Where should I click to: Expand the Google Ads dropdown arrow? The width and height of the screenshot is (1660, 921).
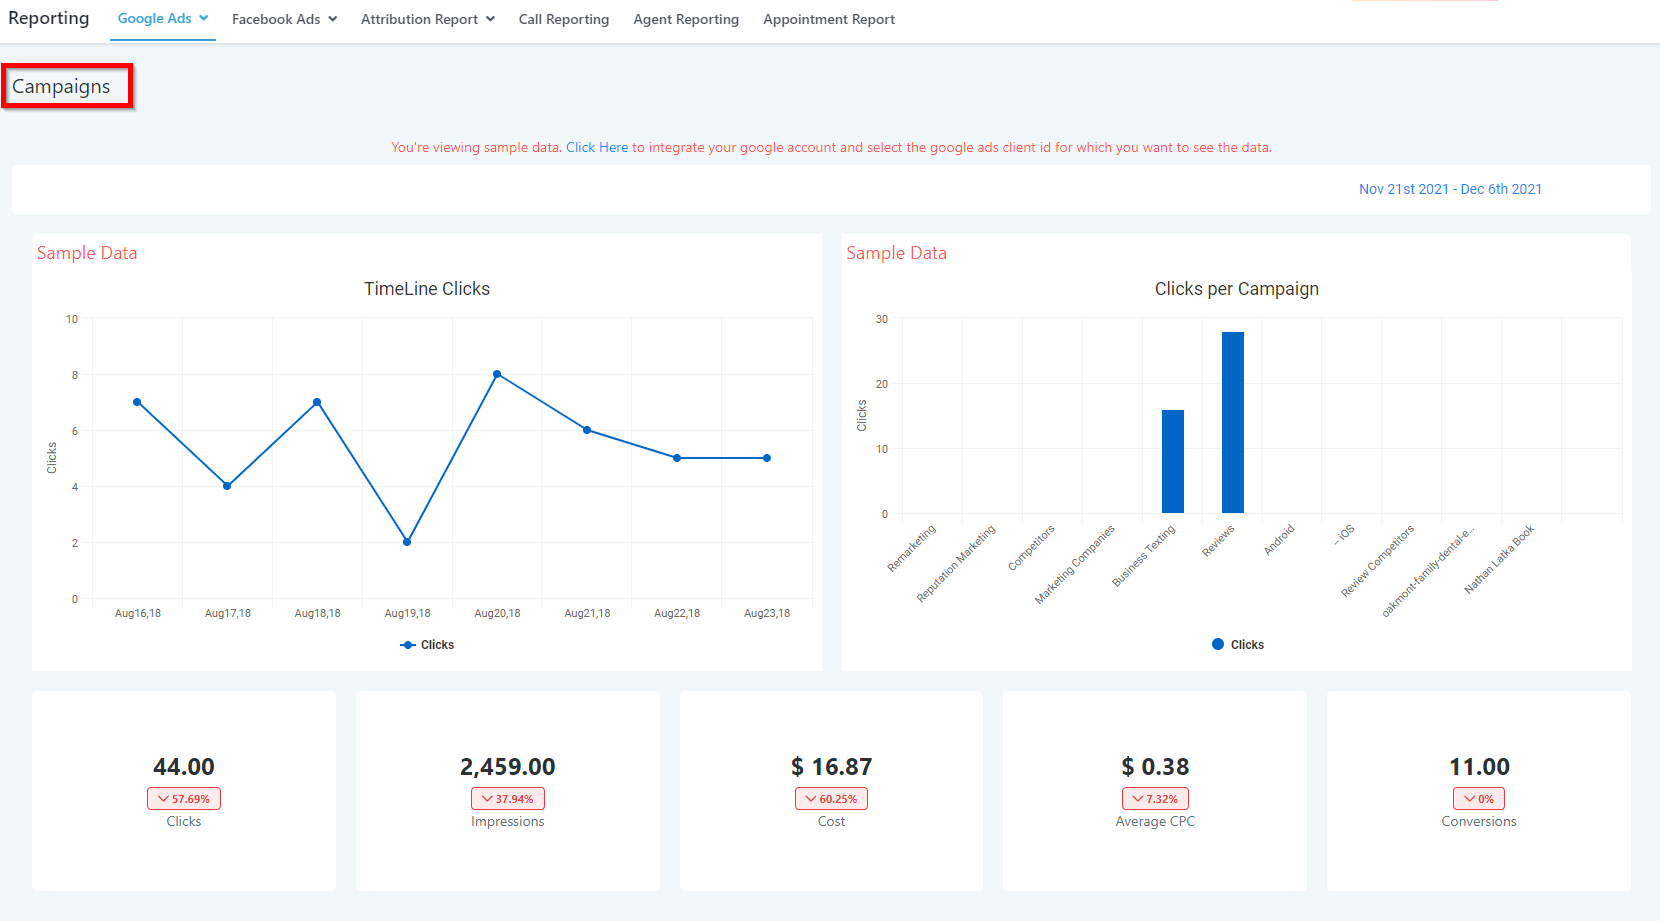(x=204, y=18)
